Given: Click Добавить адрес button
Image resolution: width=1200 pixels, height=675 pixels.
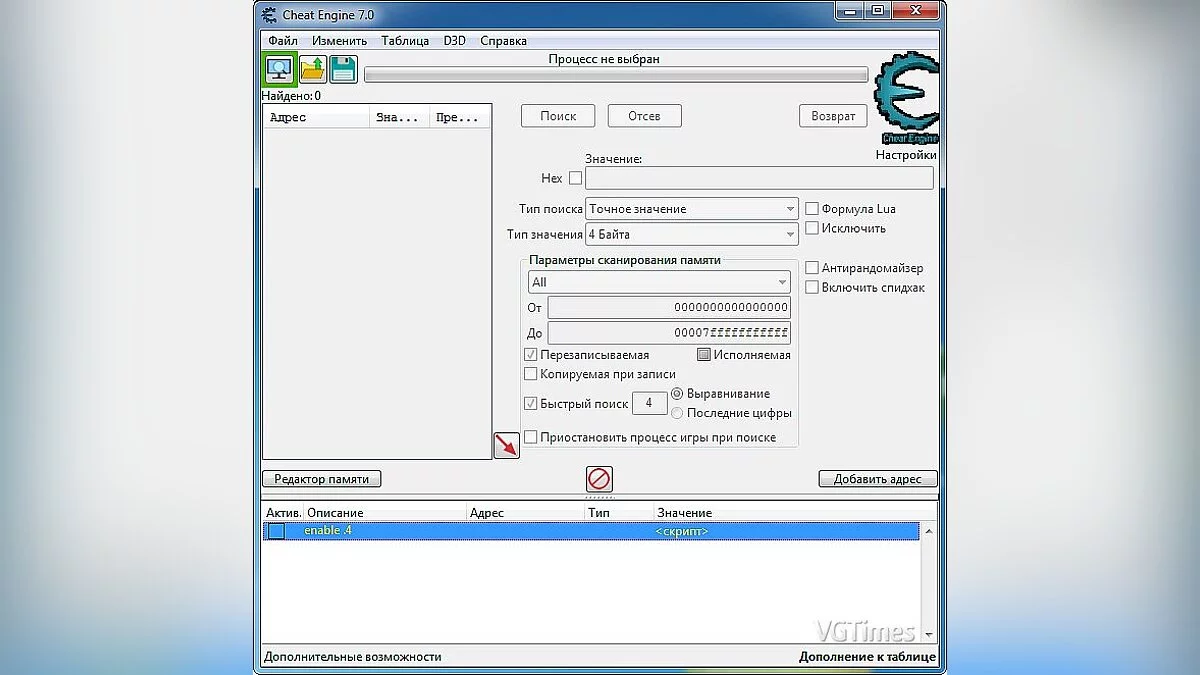Looking at the screenshot, I should tap(876, 478).
